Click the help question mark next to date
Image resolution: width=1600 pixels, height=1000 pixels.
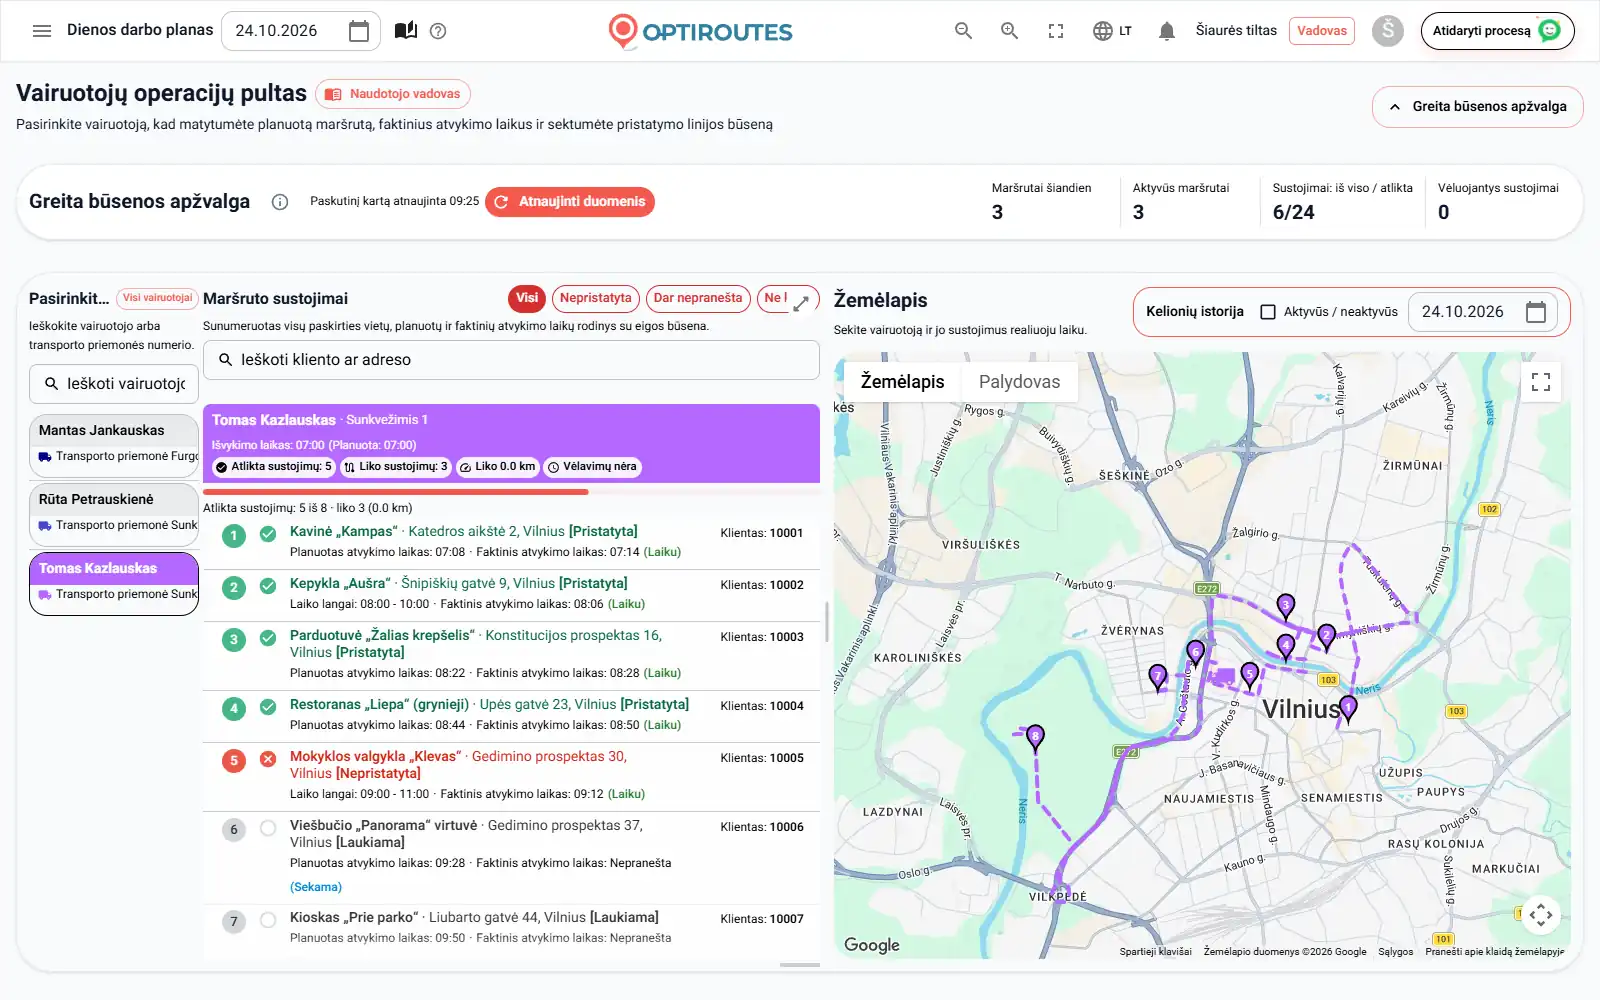pos(438,31)
